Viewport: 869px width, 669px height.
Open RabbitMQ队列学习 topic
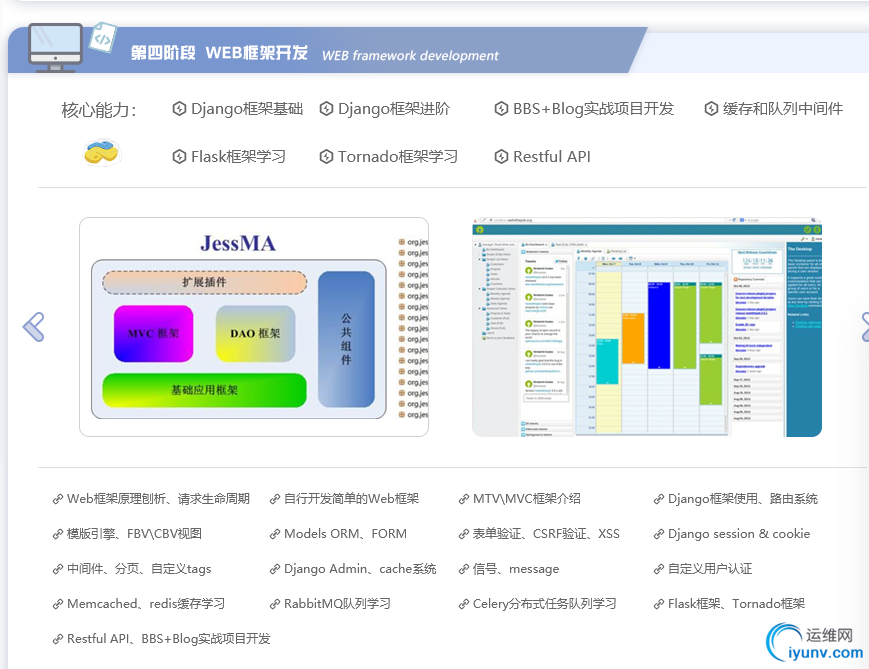[337, 604]
